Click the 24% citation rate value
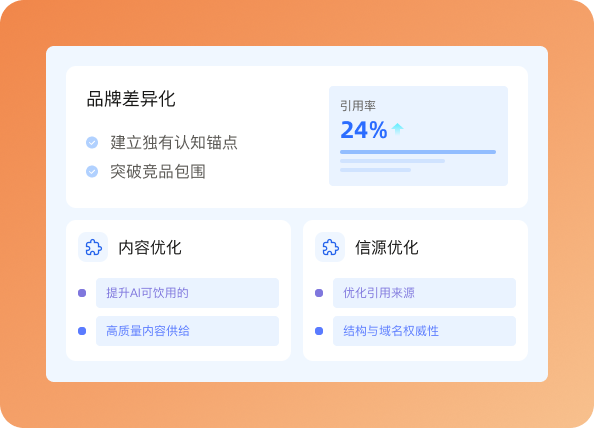This screenshot has width=594, height=428. [x=364, y=130]
